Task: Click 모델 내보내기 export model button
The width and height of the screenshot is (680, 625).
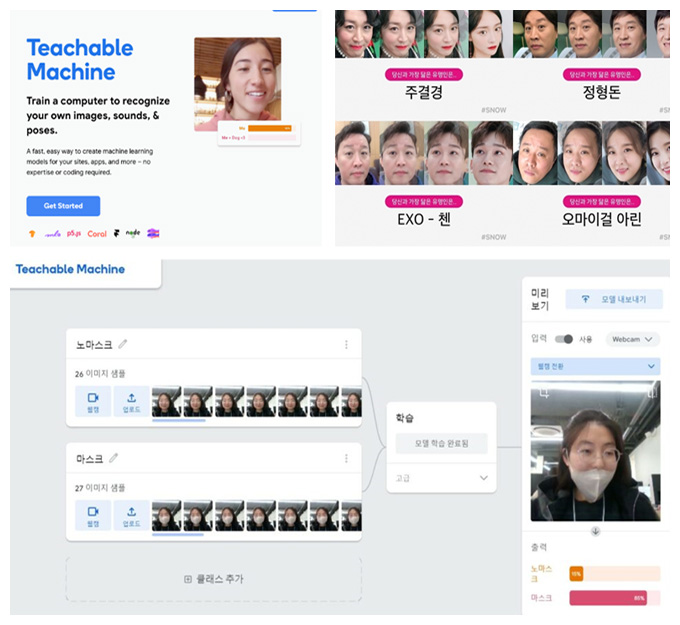Action: (x=614, y=299)
